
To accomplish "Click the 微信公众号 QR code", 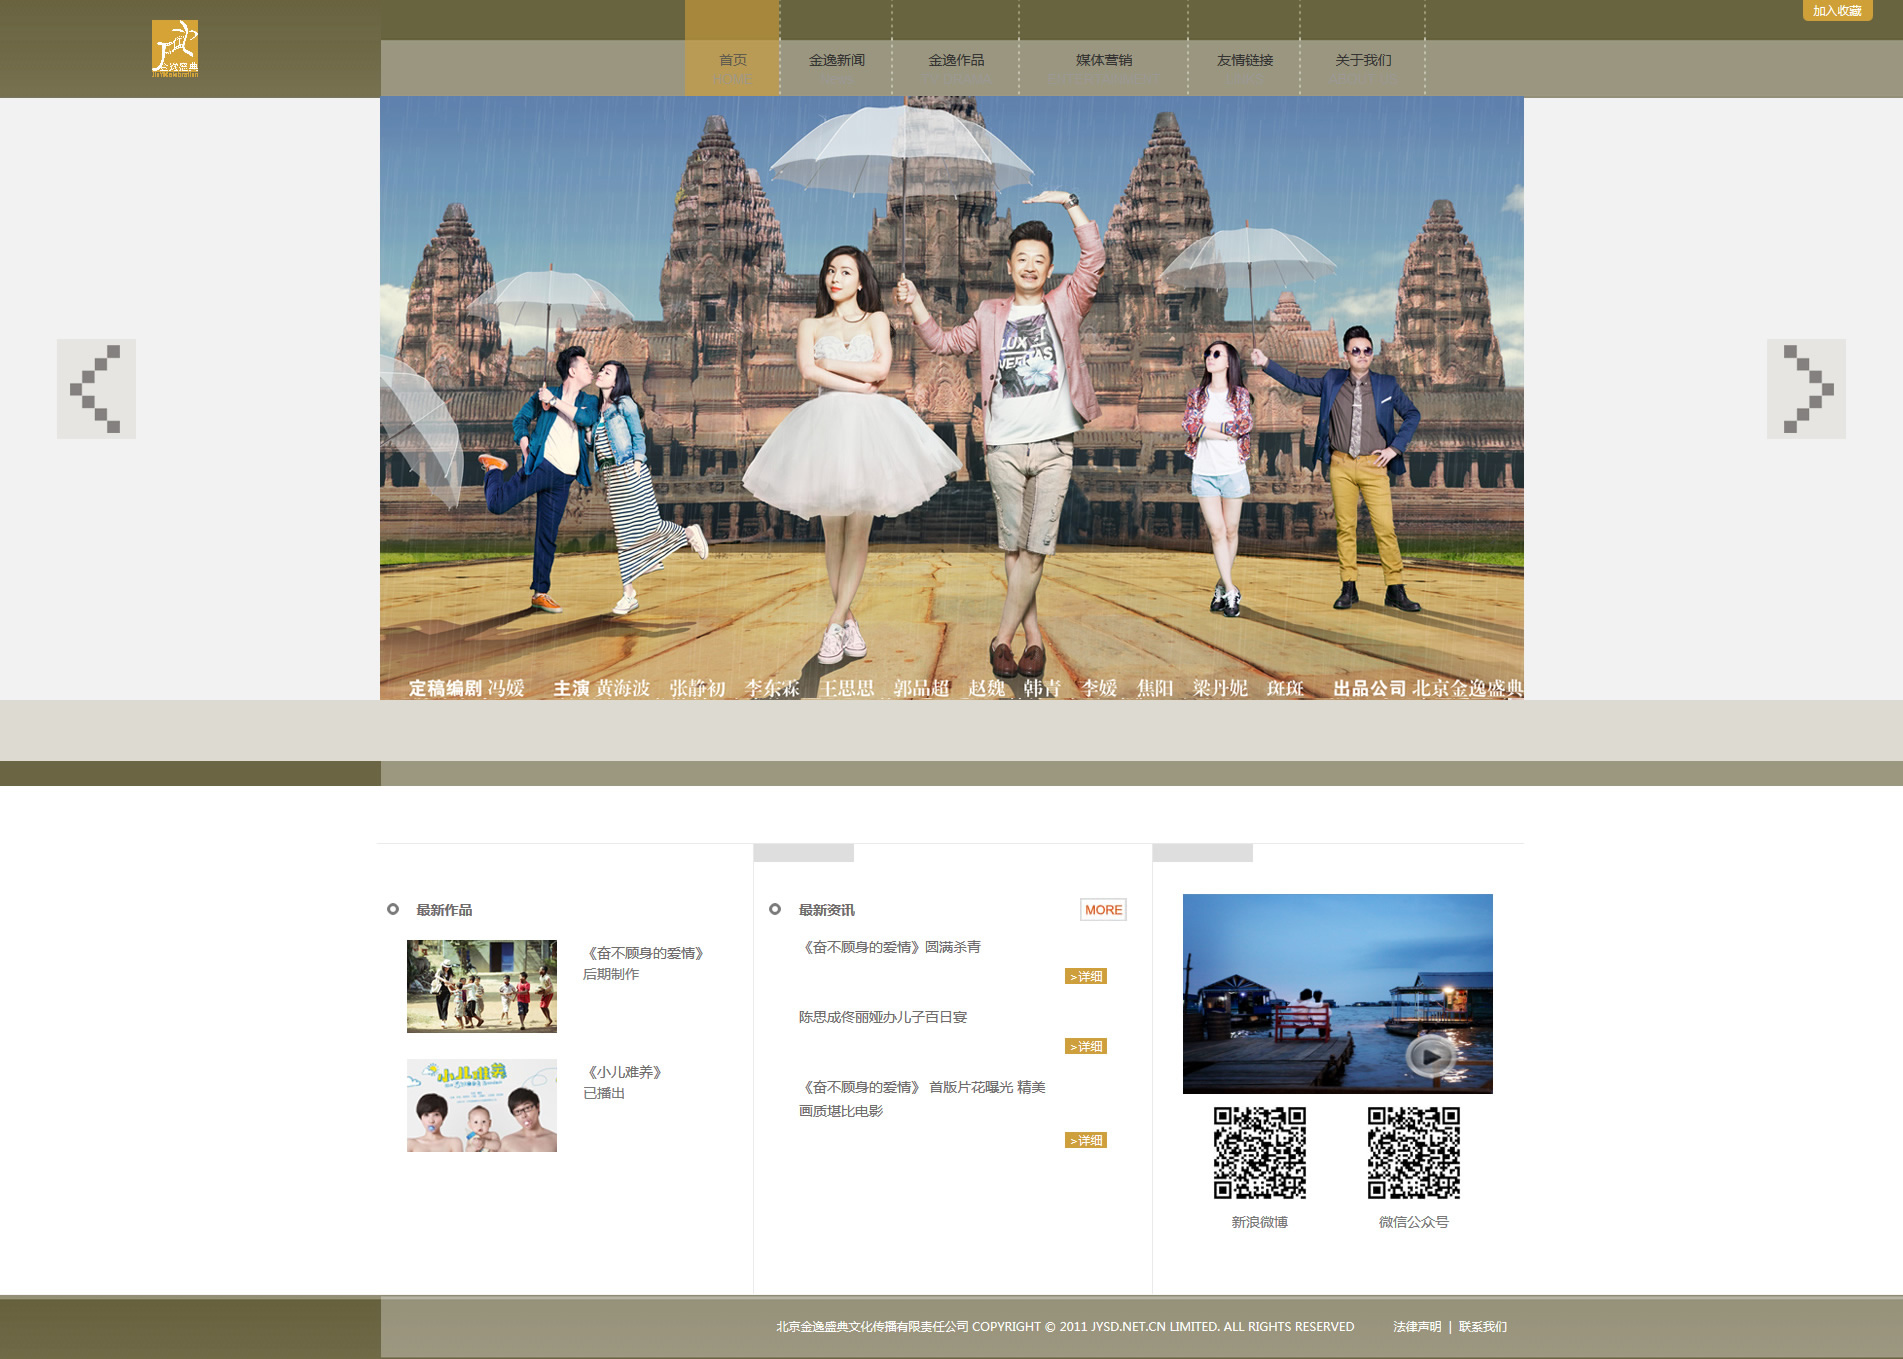I will coord(1413,1152).
